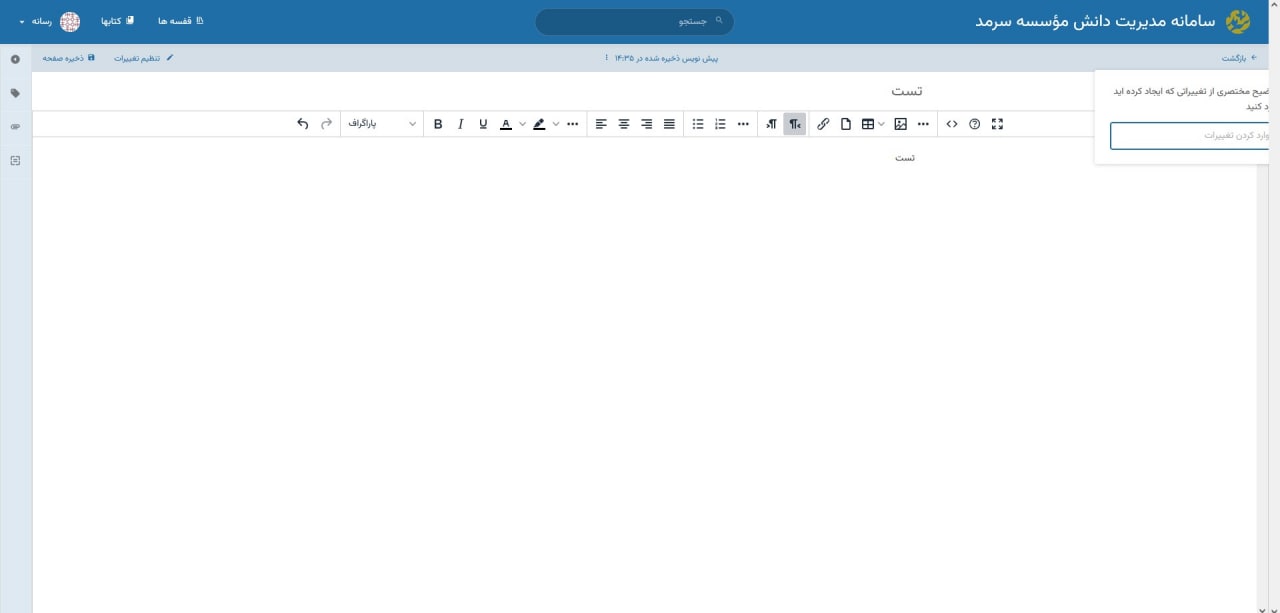Viewport: 1280px width, 613px height.
Task: Toggle italic formatting
Action: 461,124
